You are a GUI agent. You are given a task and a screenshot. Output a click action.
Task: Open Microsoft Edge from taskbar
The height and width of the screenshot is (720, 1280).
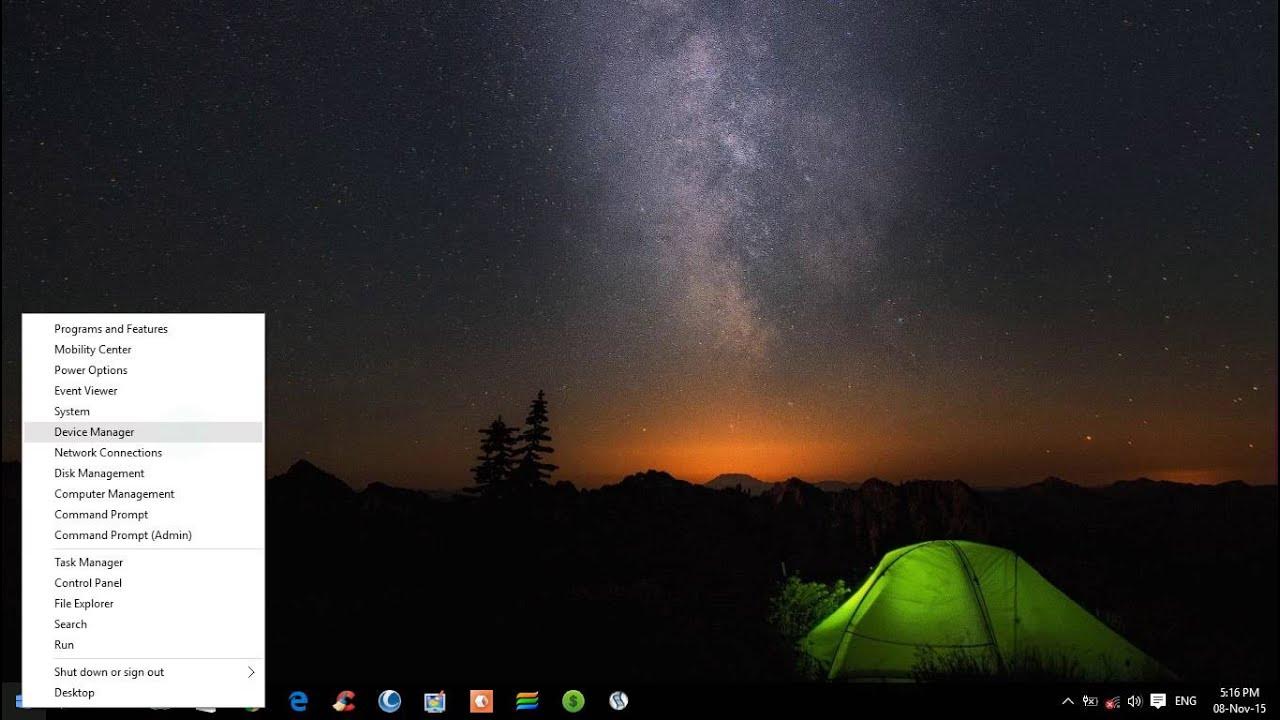298,701
